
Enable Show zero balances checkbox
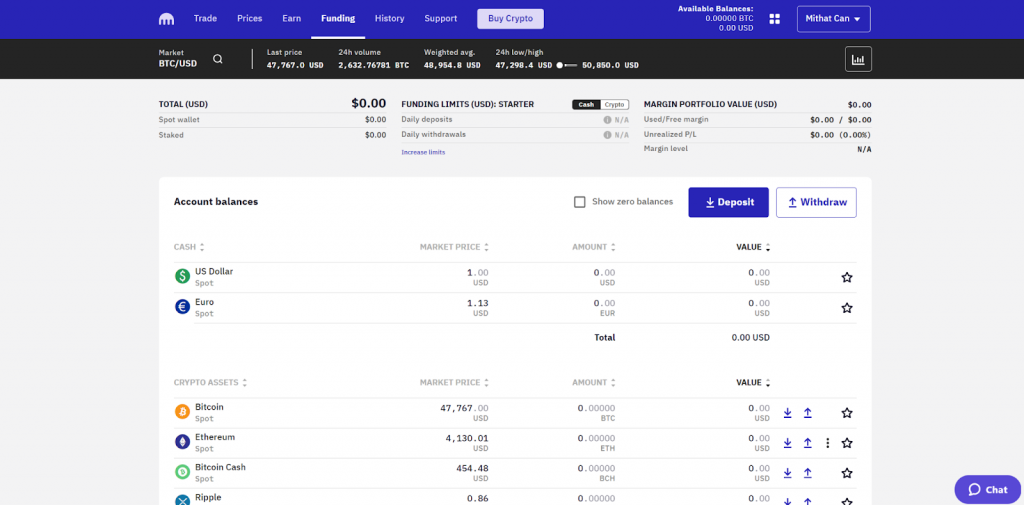[x=579, y=202]
